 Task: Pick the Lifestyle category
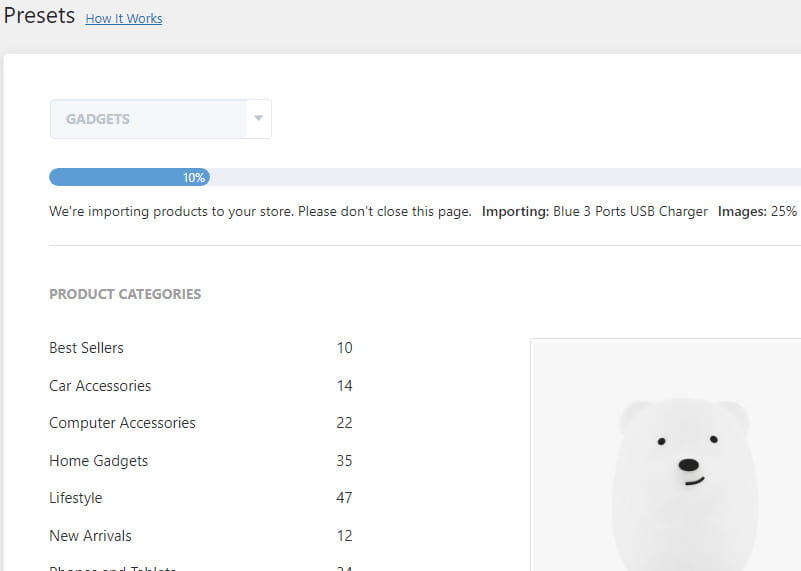pyautogui.click(x=75, y=498)
